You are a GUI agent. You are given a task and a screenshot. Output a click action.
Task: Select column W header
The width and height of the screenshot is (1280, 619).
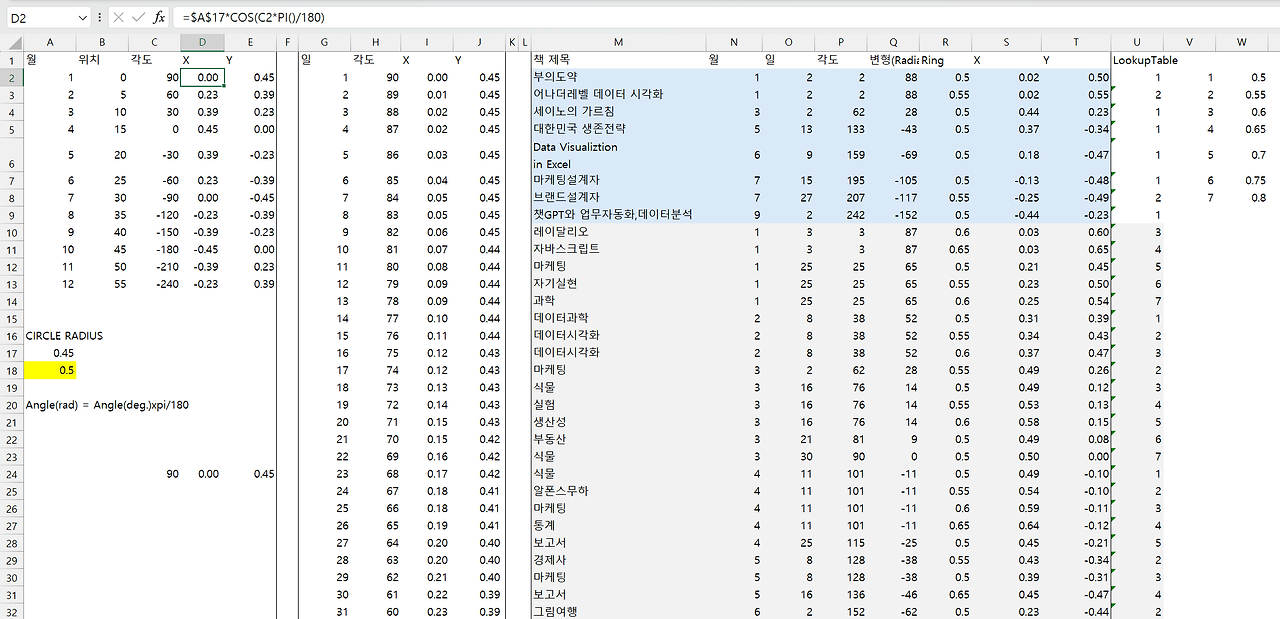point(1241,42)
